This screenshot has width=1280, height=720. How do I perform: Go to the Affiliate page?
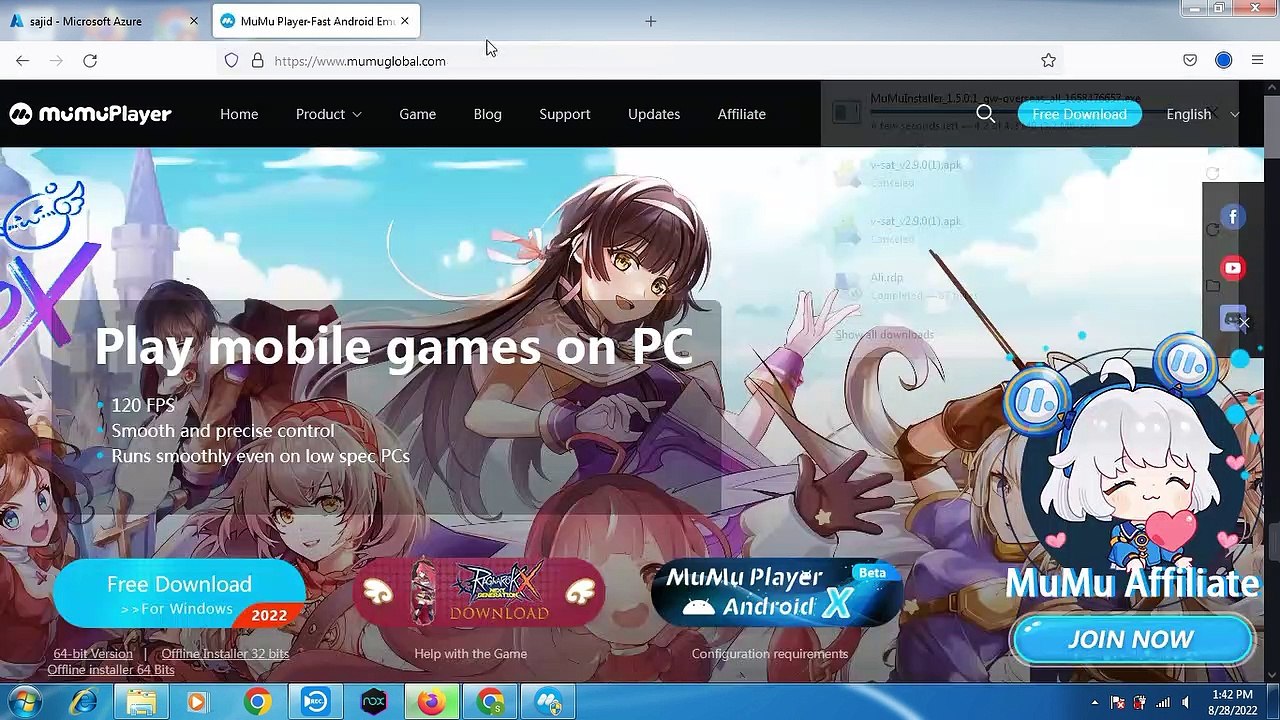click(741, 114)
